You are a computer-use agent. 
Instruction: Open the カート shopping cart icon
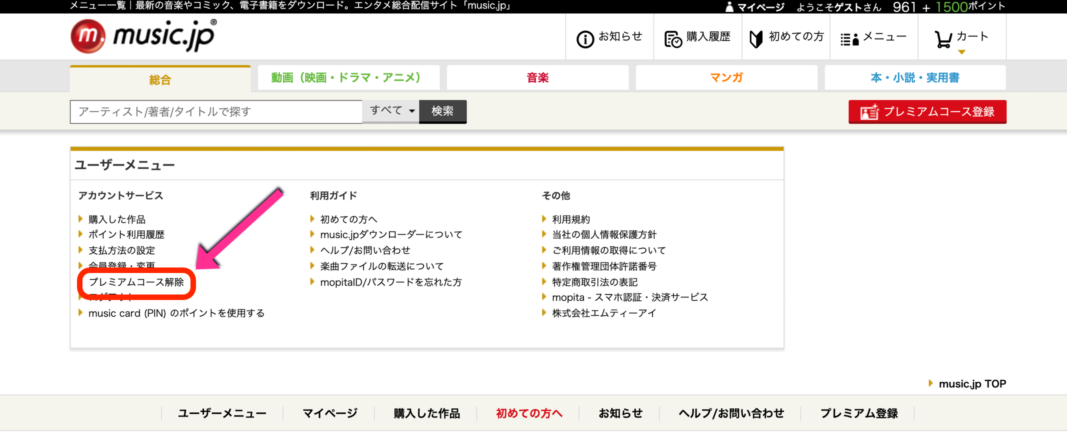pos(943,38)
